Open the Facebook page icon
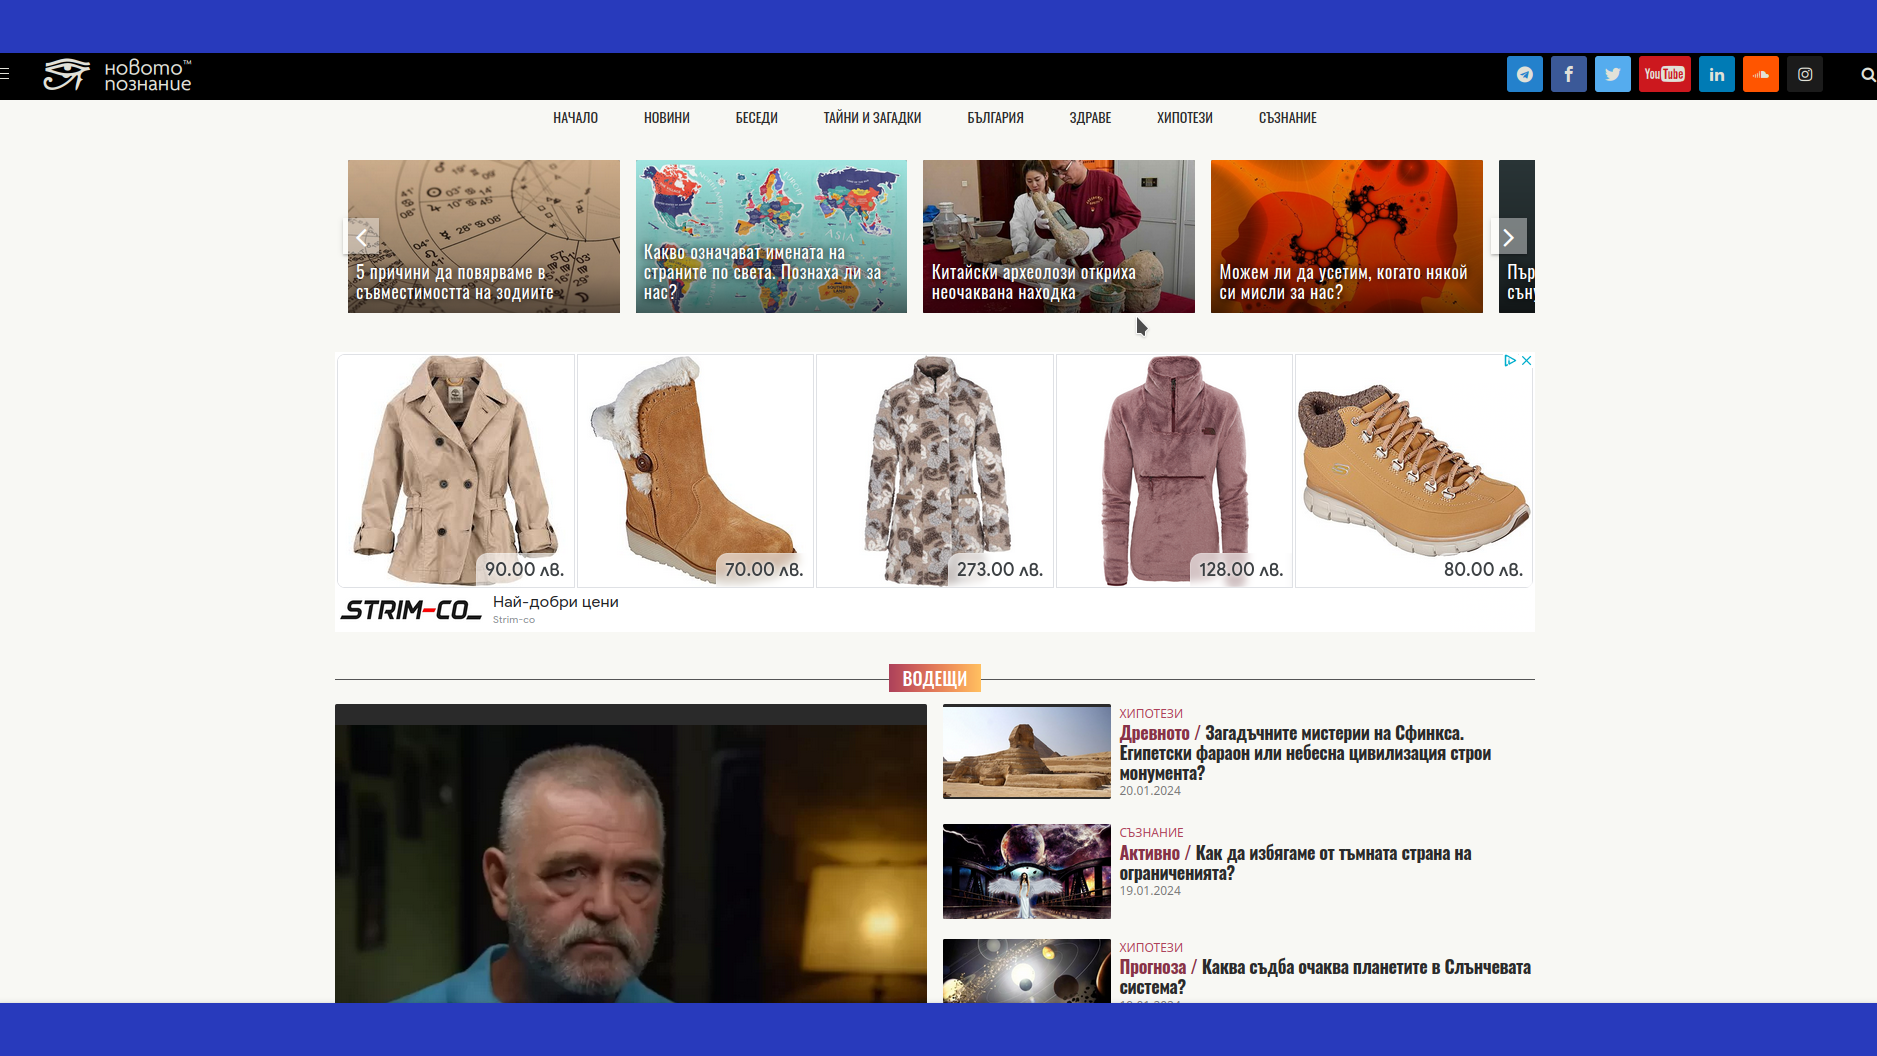The height and width of the screenshot is (1056, 1877). point(1568,75)
